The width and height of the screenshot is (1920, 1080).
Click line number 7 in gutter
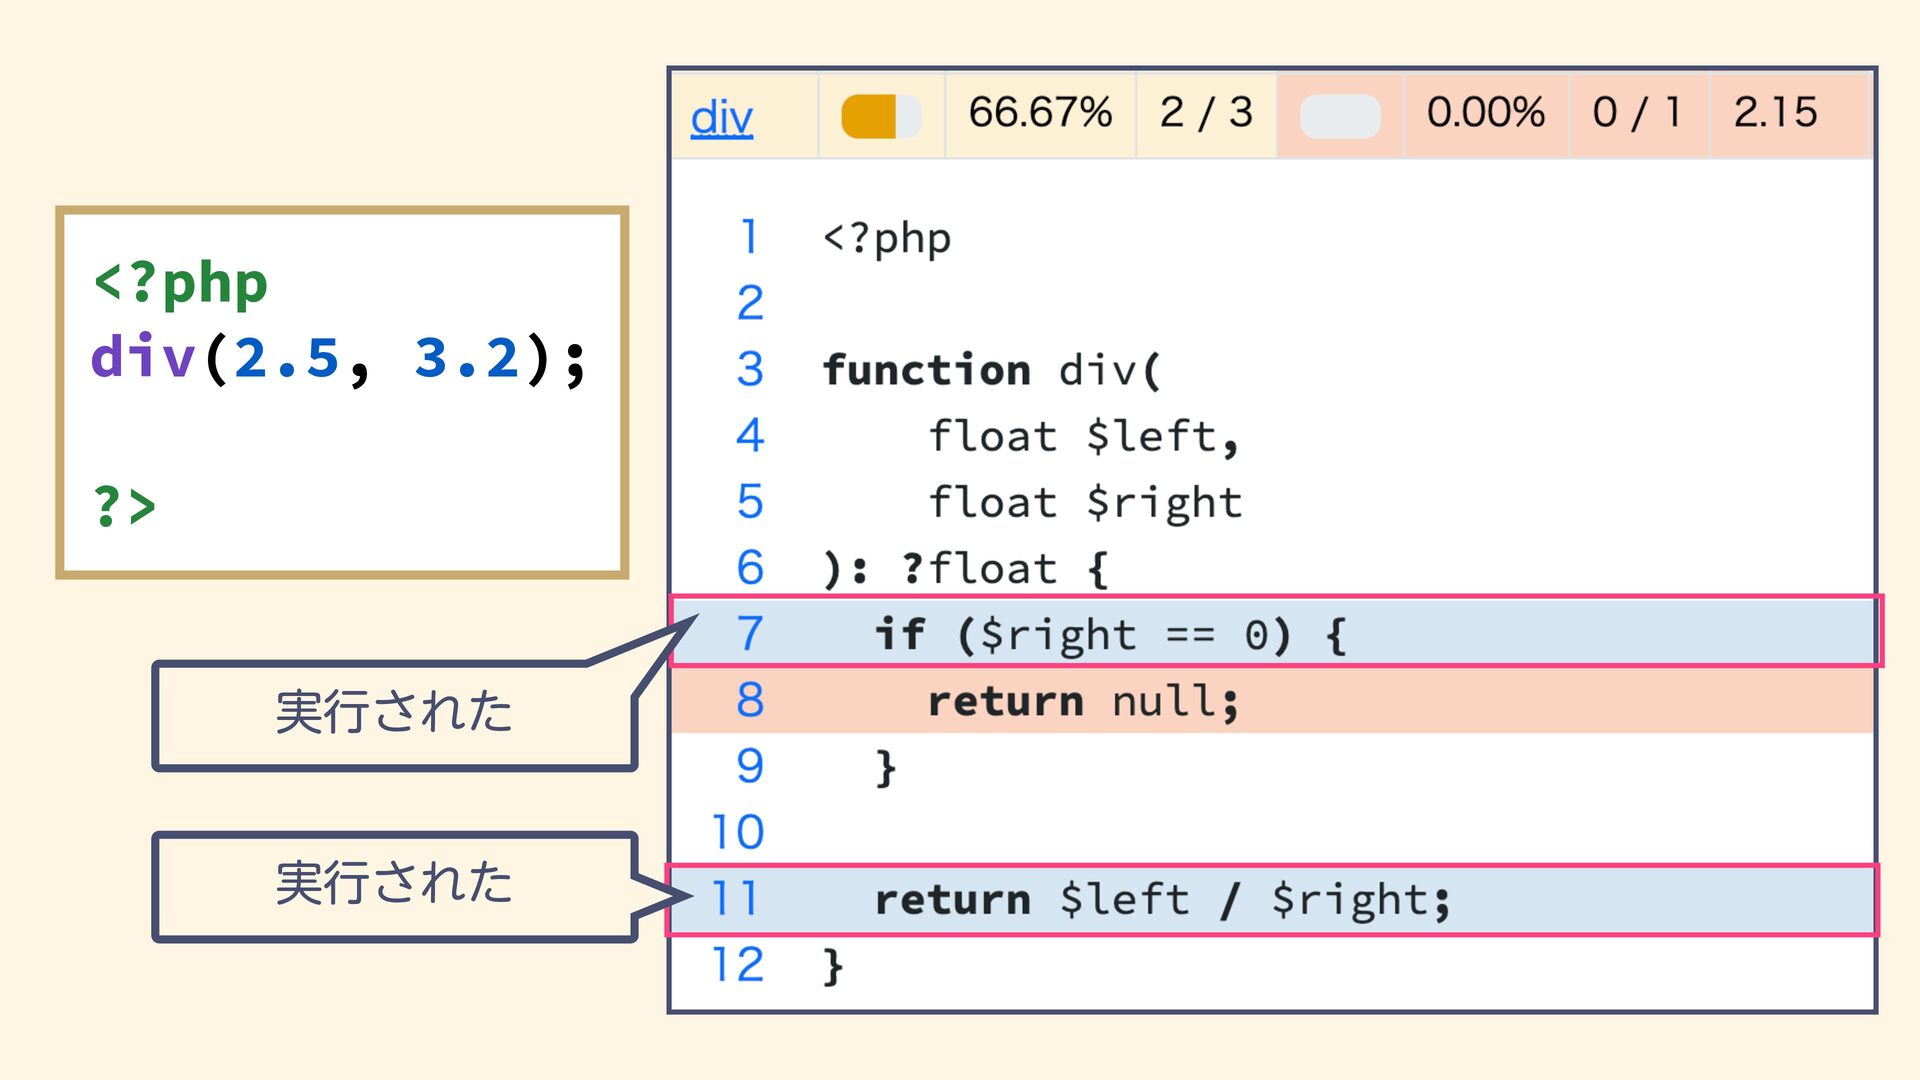point(750,634)
